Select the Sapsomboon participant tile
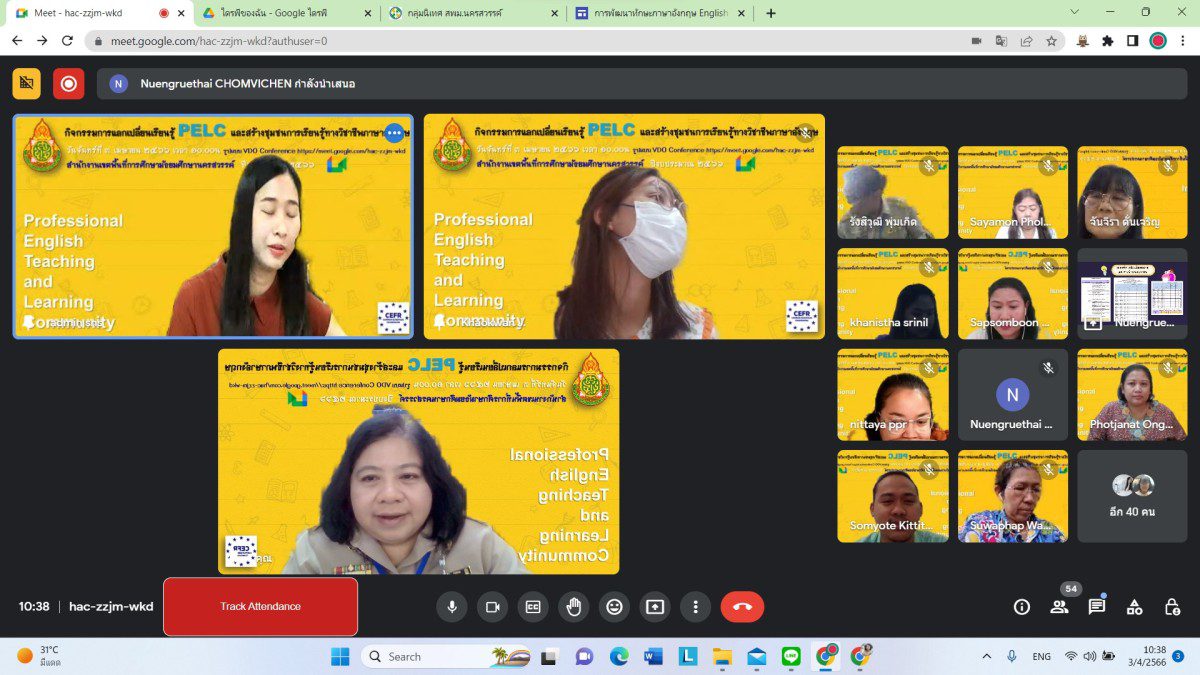Image resolution: width=1200 pixels, height=675 pixels. (x=1012, y=294)
